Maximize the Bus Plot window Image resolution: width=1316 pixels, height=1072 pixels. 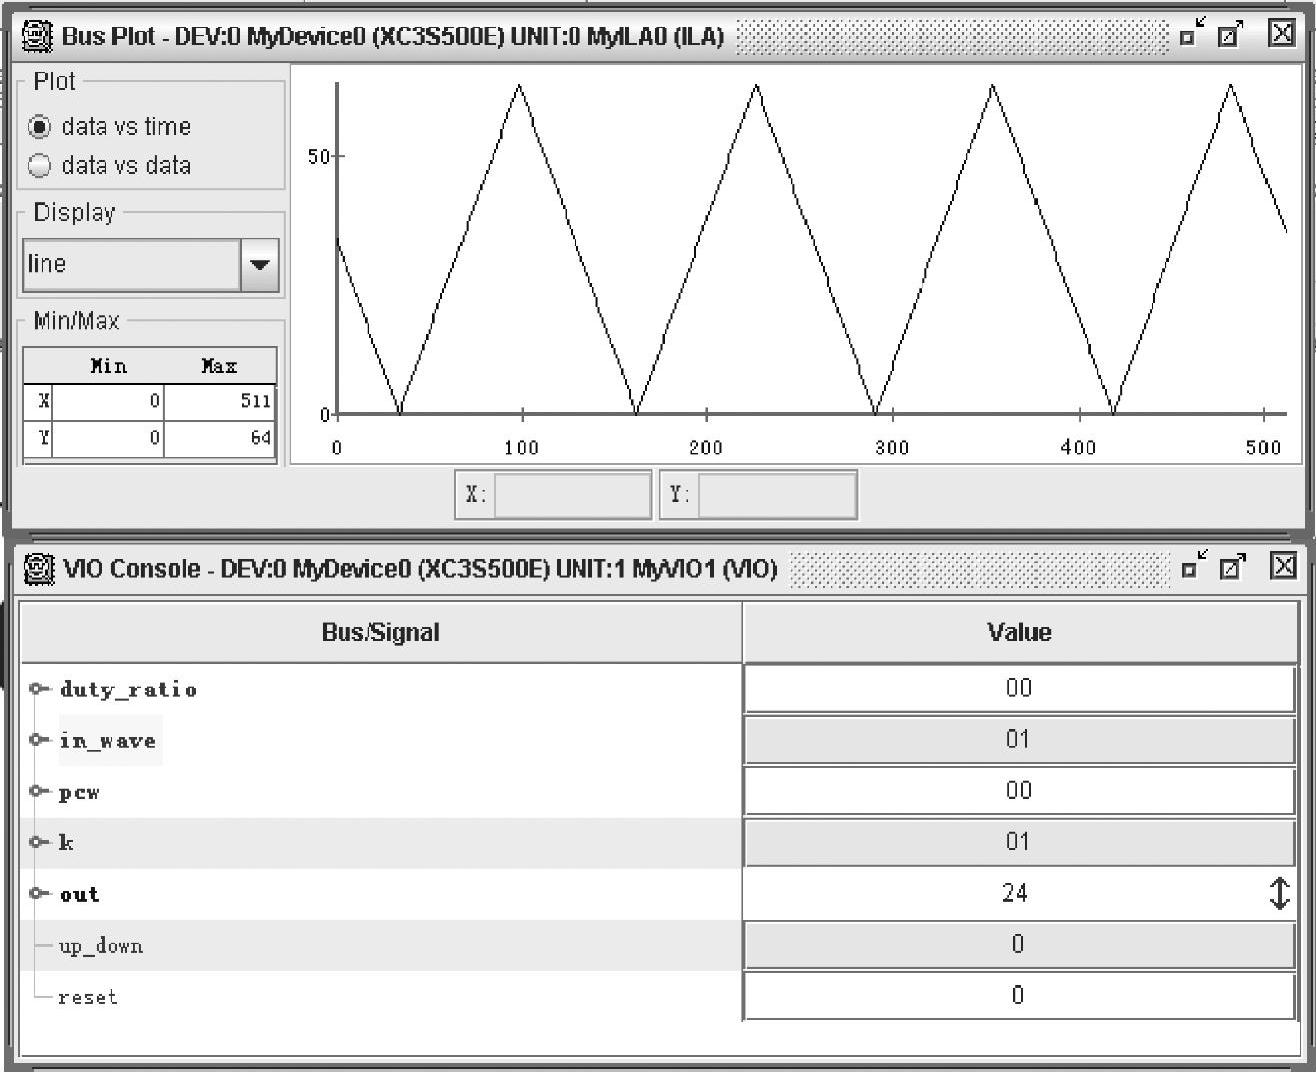(x=1231, y=34)
